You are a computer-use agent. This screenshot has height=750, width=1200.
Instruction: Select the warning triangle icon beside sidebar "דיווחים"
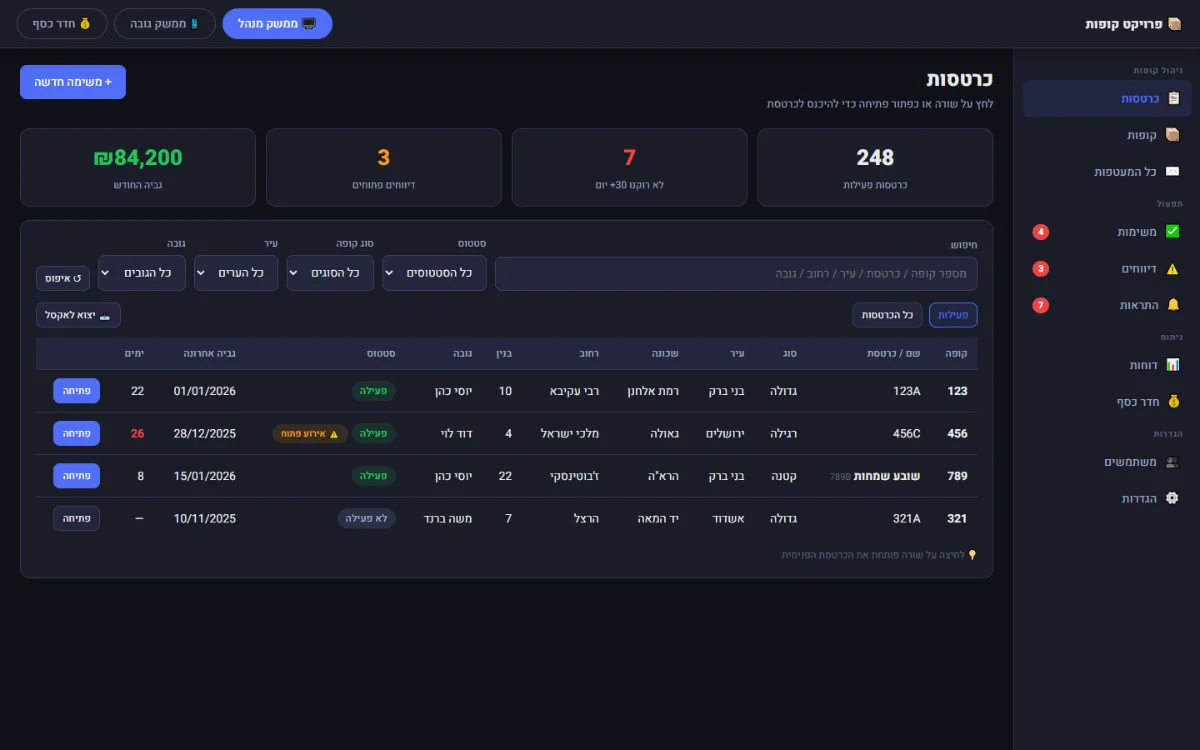tap(1173, 269)
